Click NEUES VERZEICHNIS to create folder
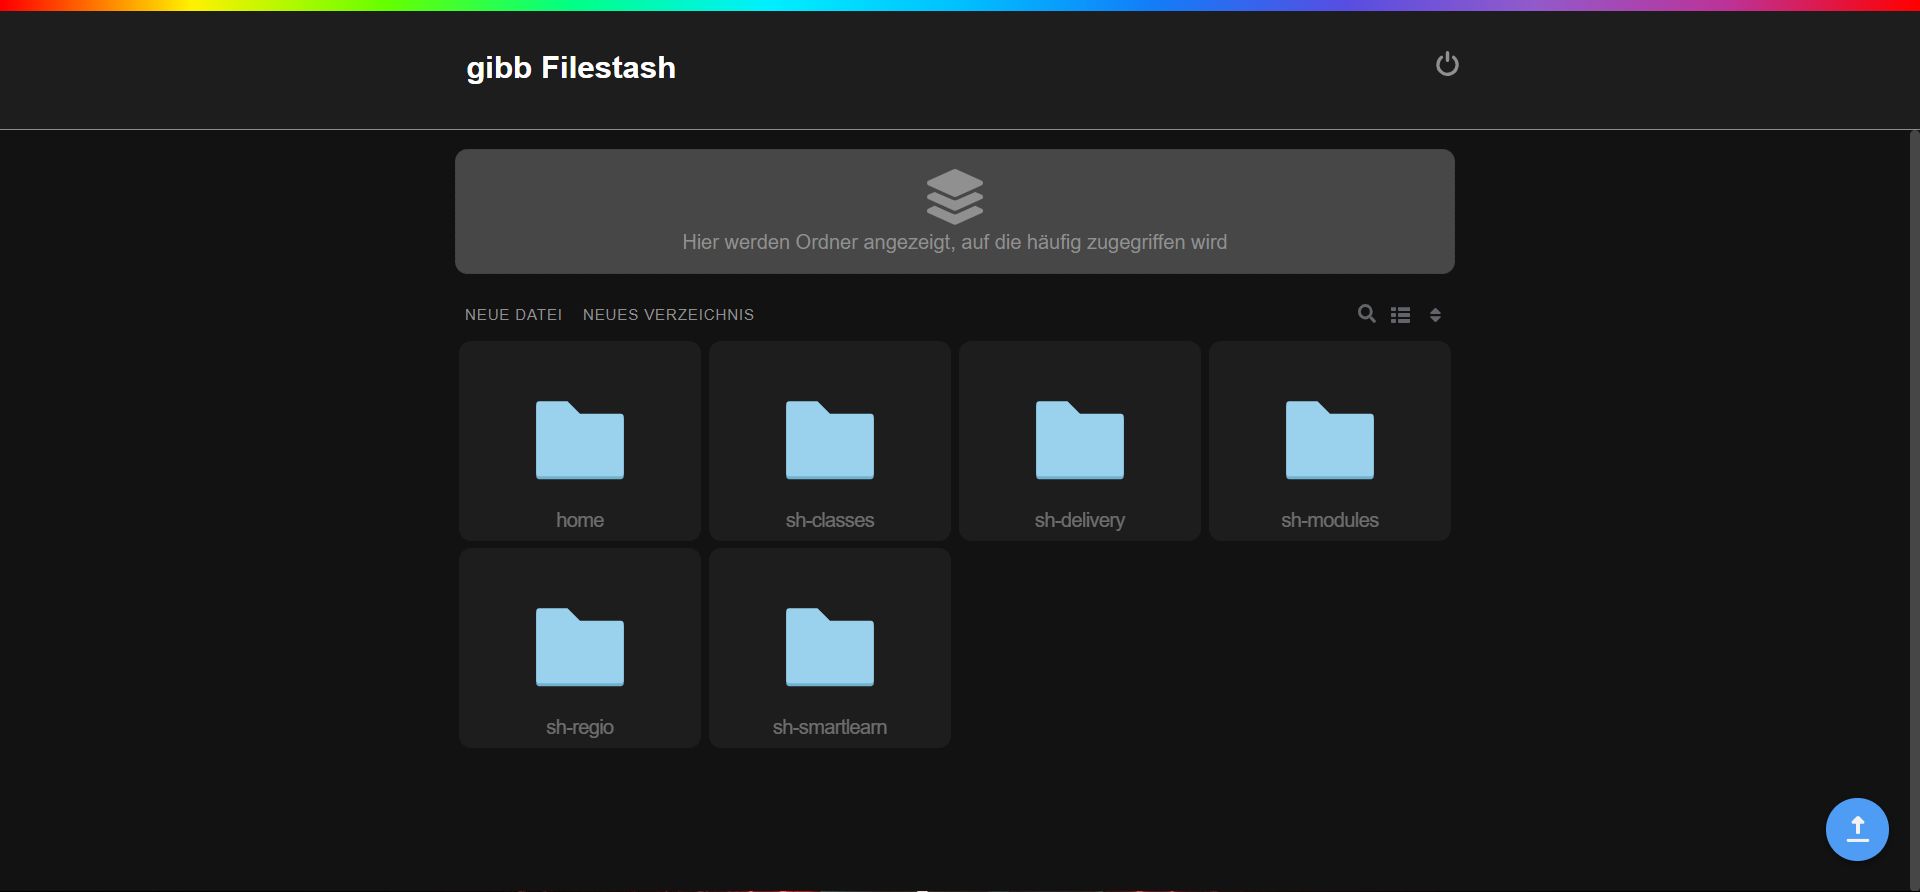The height and width of the screenshot is (892, 1920). tap(668, 315)
